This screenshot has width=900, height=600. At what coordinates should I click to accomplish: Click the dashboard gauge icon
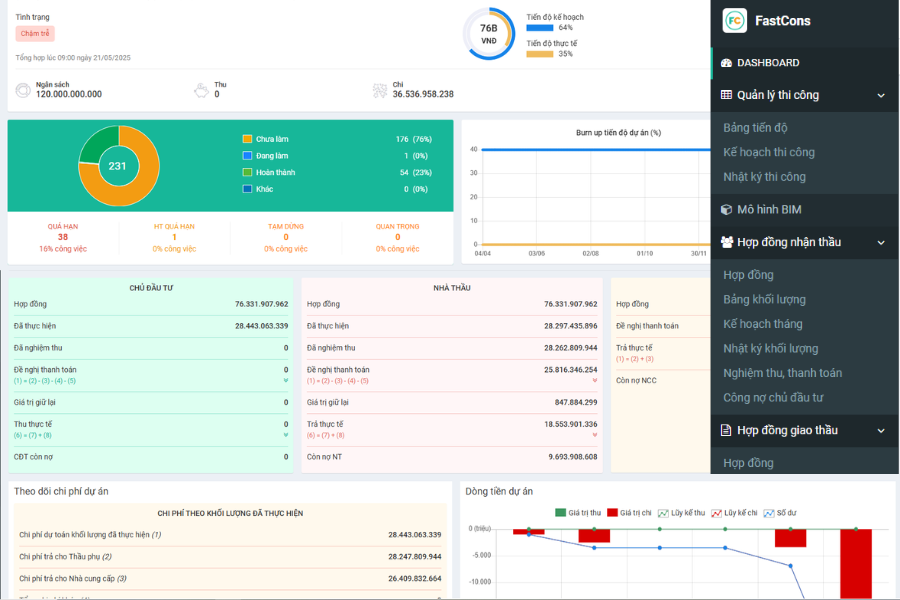point(726,63)
